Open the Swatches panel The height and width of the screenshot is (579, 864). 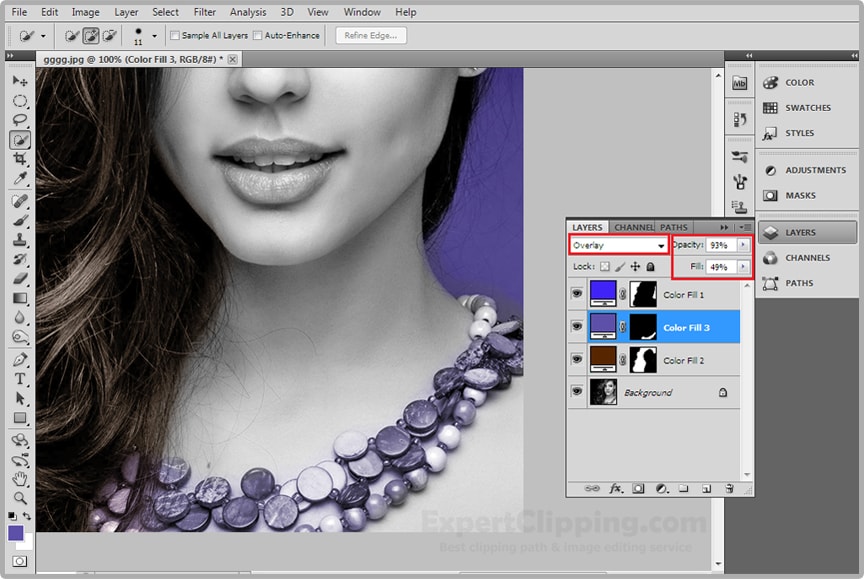(806, 108)
